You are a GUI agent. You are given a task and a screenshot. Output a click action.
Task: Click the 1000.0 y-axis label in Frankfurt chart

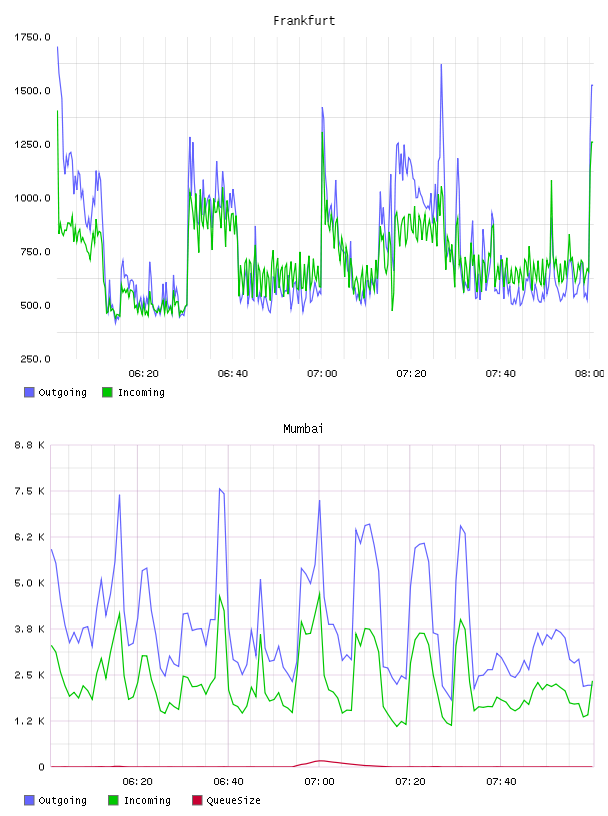coord(32,198)
